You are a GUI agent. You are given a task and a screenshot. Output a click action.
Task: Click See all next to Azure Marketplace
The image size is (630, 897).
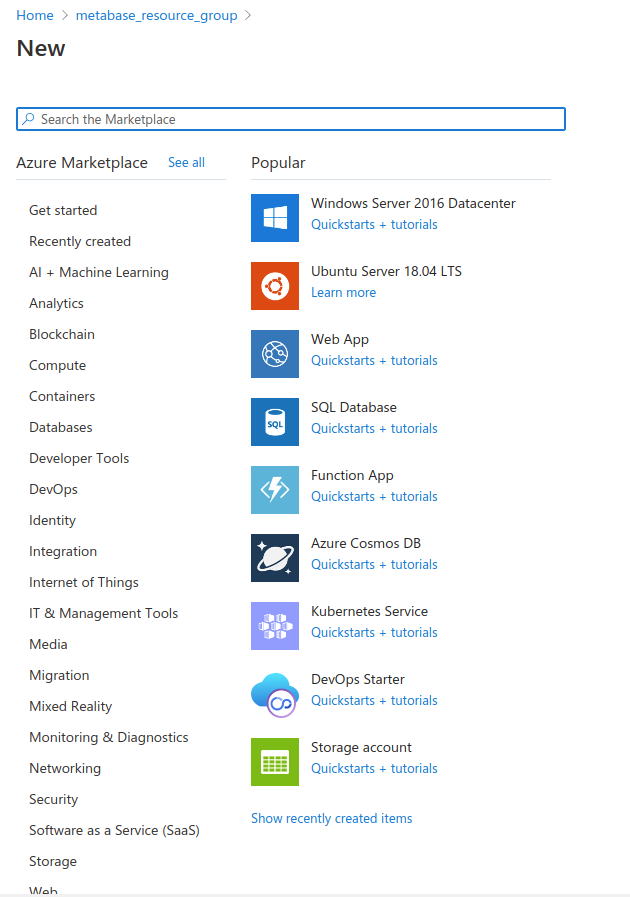point(186,162)
